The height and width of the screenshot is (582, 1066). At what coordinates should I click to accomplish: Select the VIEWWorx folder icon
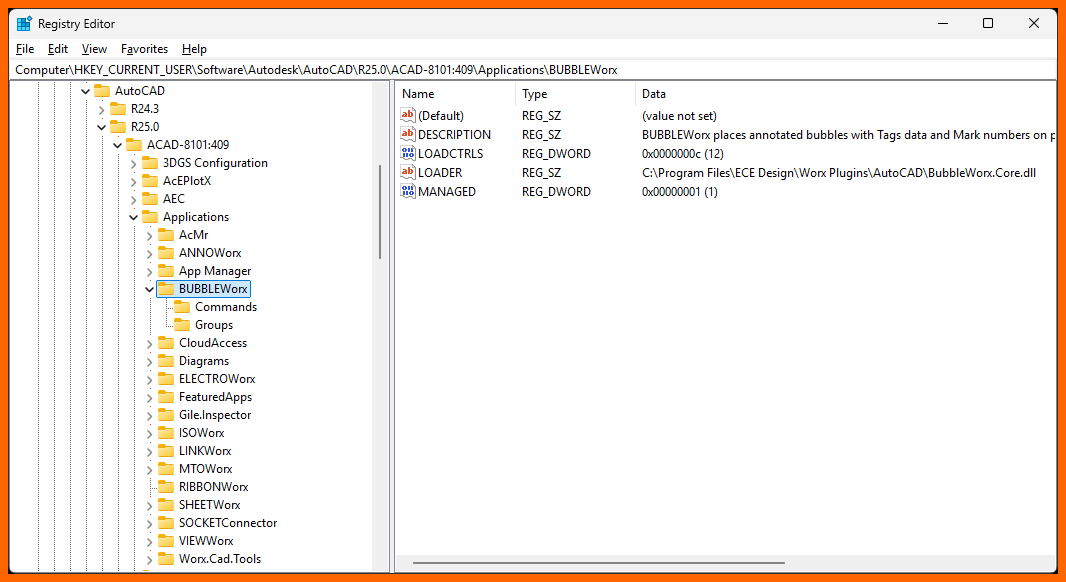(166, 541)
